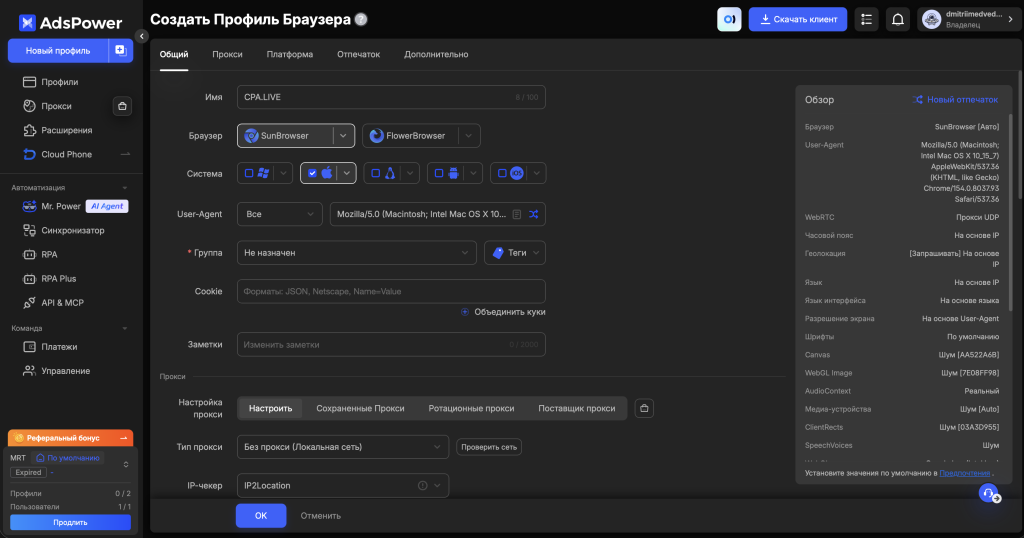Uncheck the macOS system checkbox
Viewport: 1024px width, 538px height.
click(312, 173)
